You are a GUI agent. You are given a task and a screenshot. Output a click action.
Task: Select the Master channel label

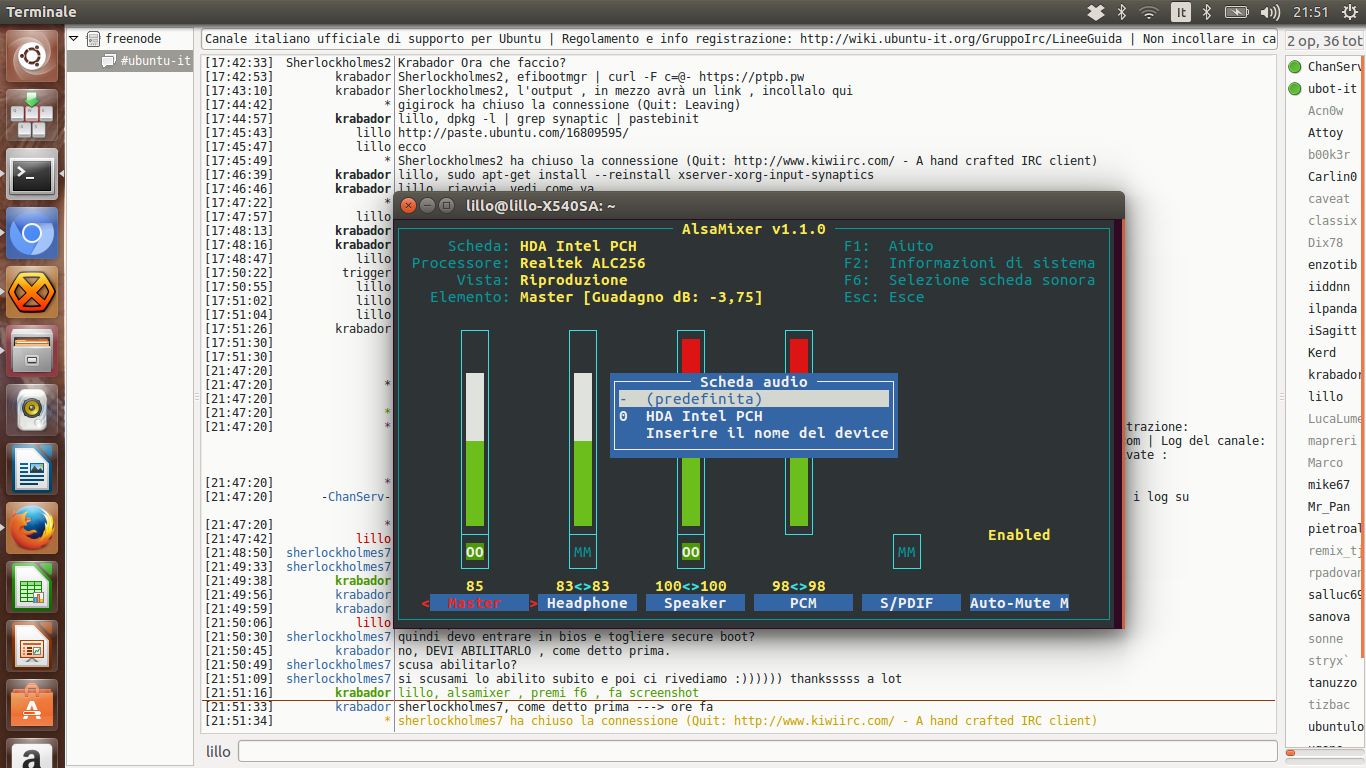(475, 603)
